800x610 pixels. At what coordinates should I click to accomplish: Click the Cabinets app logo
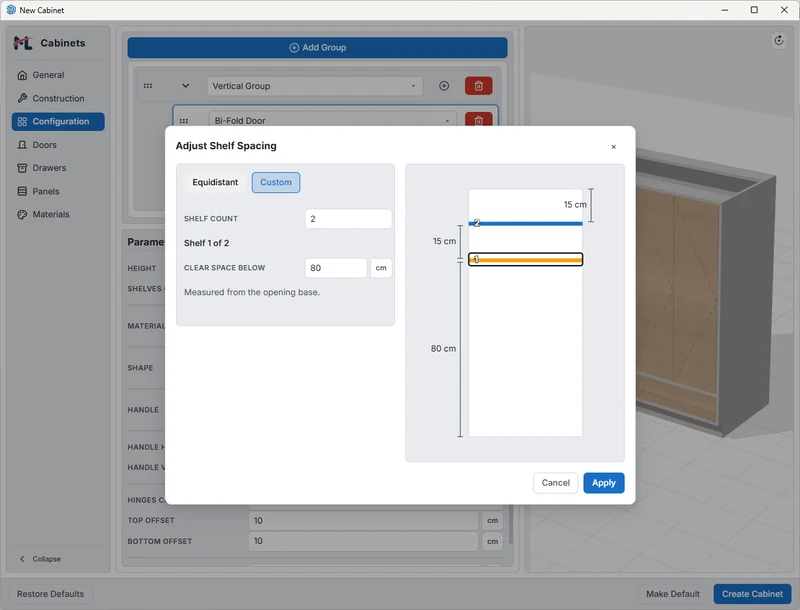point(23,43)
